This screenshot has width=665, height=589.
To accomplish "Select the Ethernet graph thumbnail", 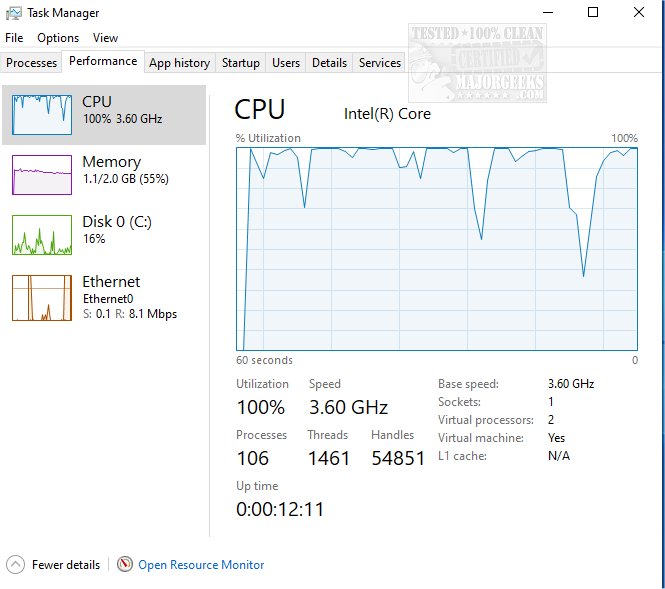I will point(42,297).
